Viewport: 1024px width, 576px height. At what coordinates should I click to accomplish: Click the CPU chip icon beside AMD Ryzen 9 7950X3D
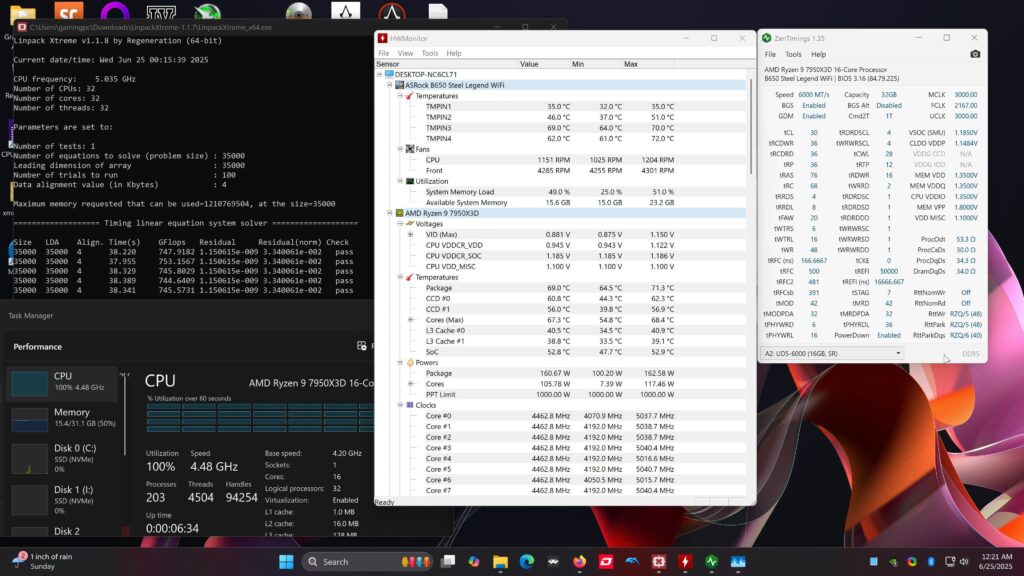pyautogui.click(x=399, y=213)
